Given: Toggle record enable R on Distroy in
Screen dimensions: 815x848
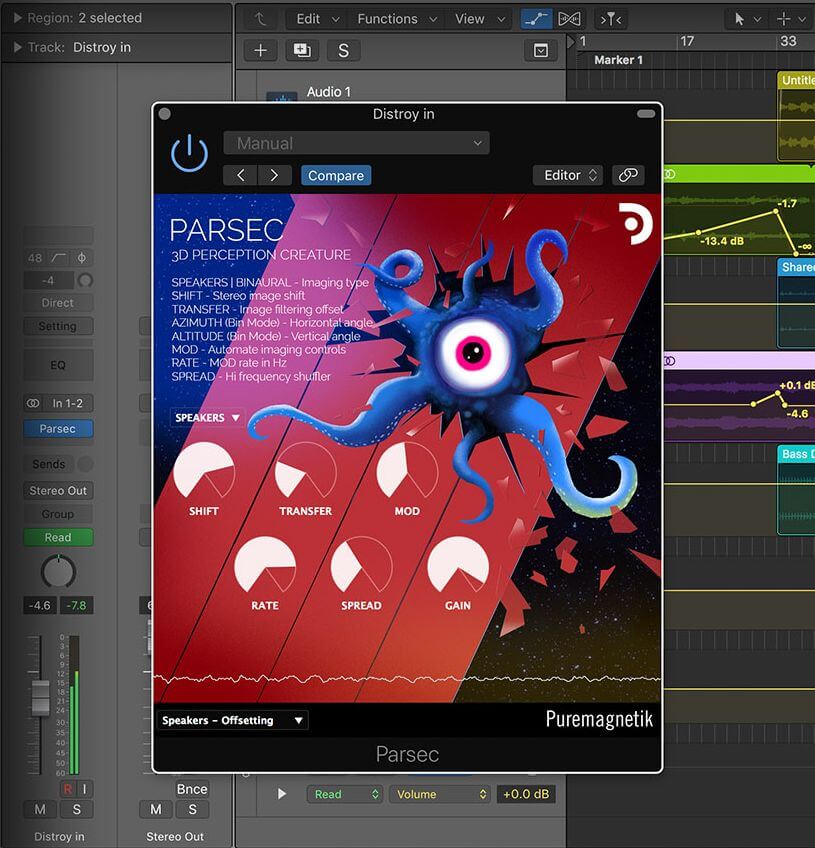Looking at the screenshot, I should pos(68,789).
